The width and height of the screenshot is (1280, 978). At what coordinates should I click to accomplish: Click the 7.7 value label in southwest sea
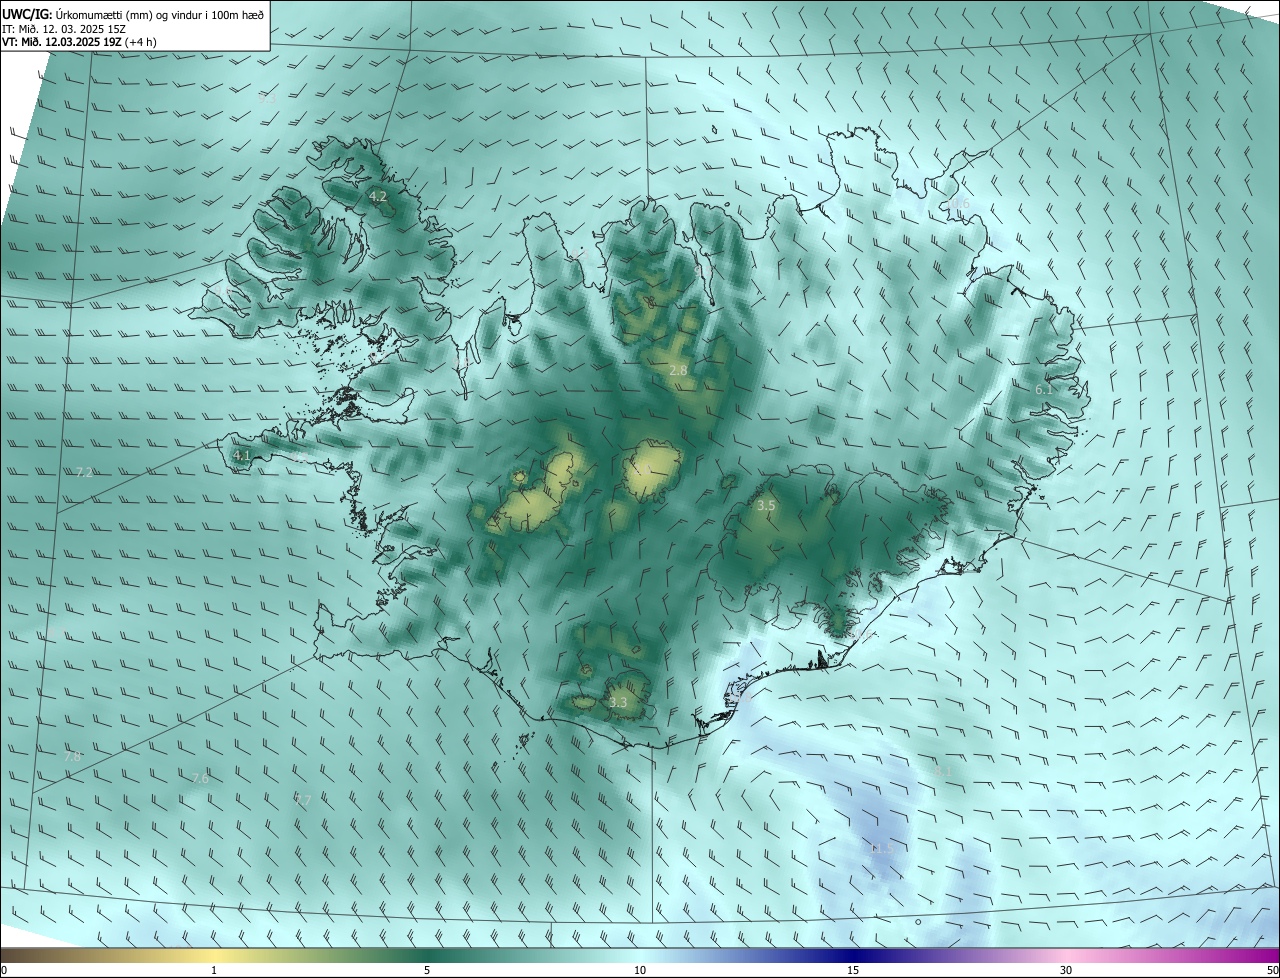(303, 799)
